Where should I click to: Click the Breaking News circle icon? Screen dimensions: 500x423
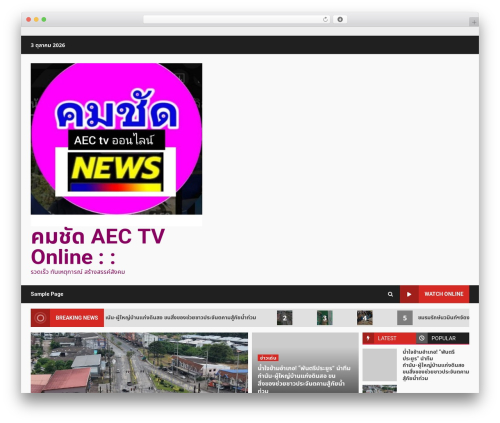click(40, 318)
